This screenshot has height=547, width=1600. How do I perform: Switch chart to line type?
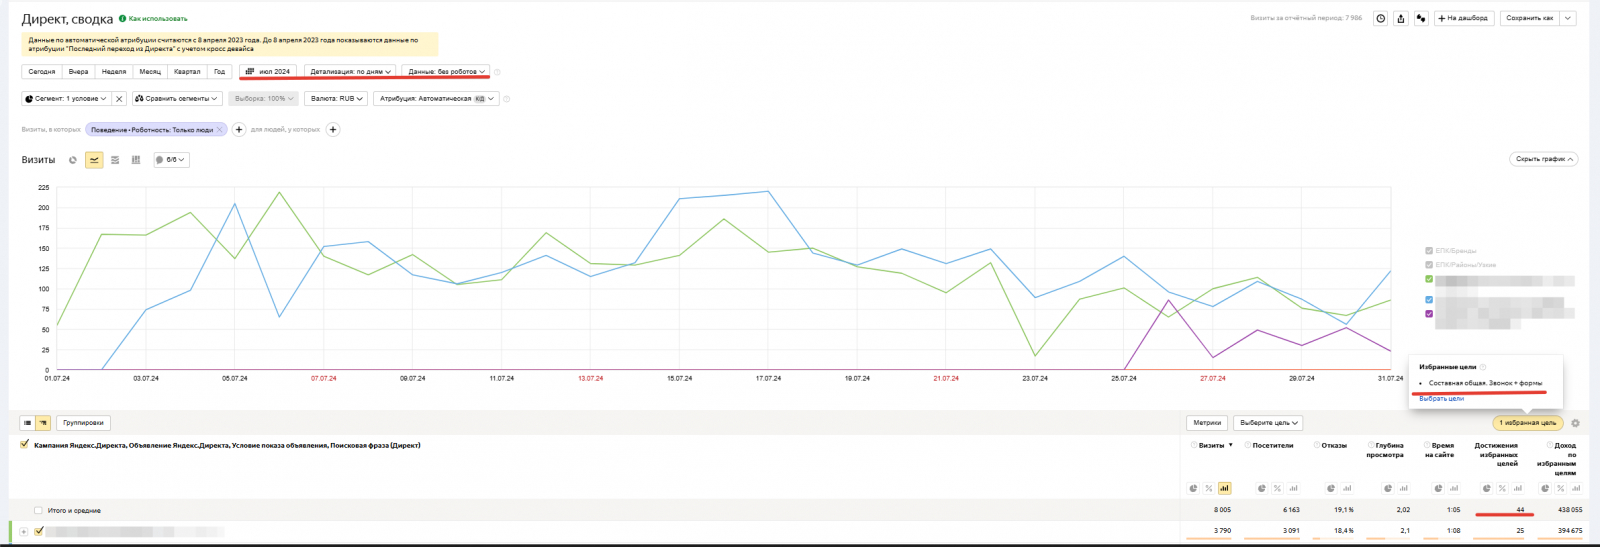pos(94,160)
